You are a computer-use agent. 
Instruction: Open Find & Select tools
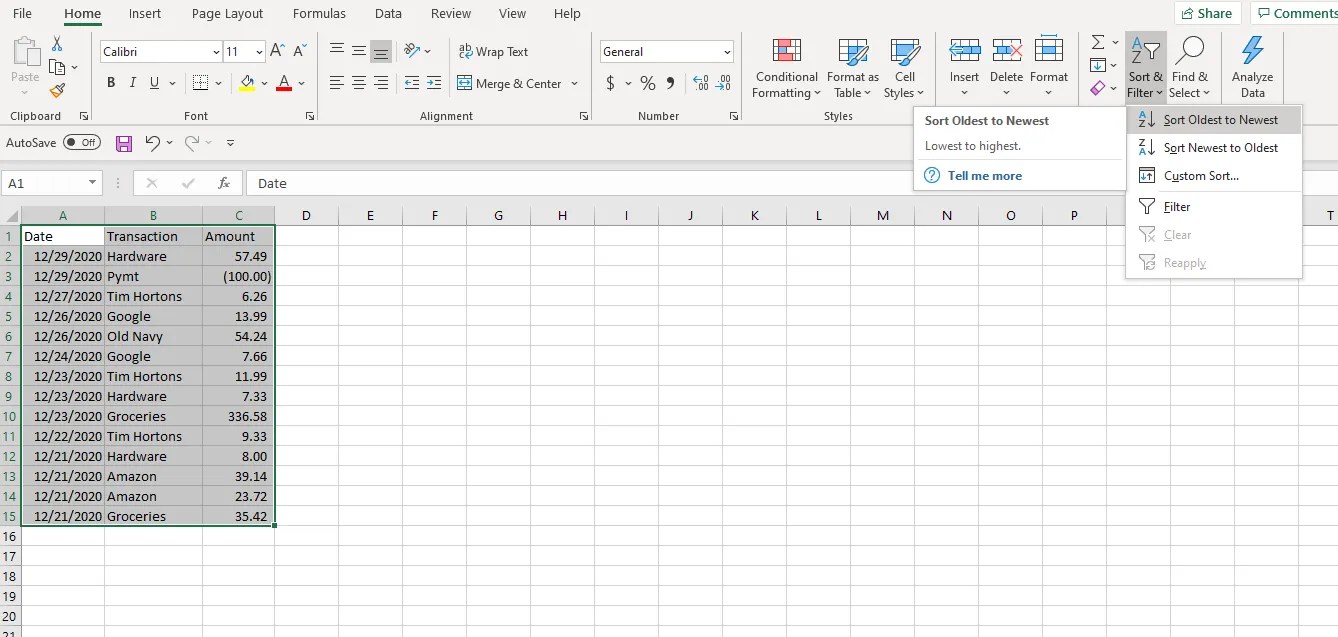click(x=1191, y=67)
